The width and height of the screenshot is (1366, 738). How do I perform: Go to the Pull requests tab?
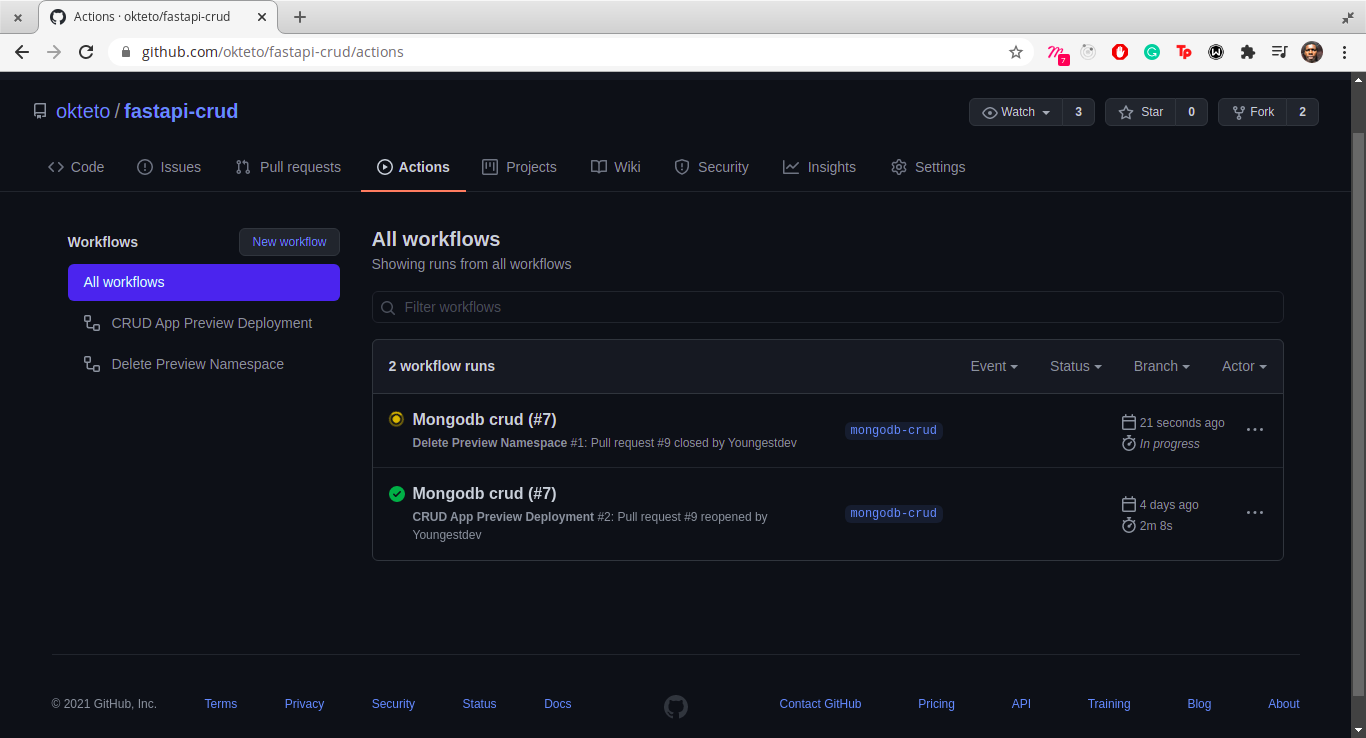point(288,167)
